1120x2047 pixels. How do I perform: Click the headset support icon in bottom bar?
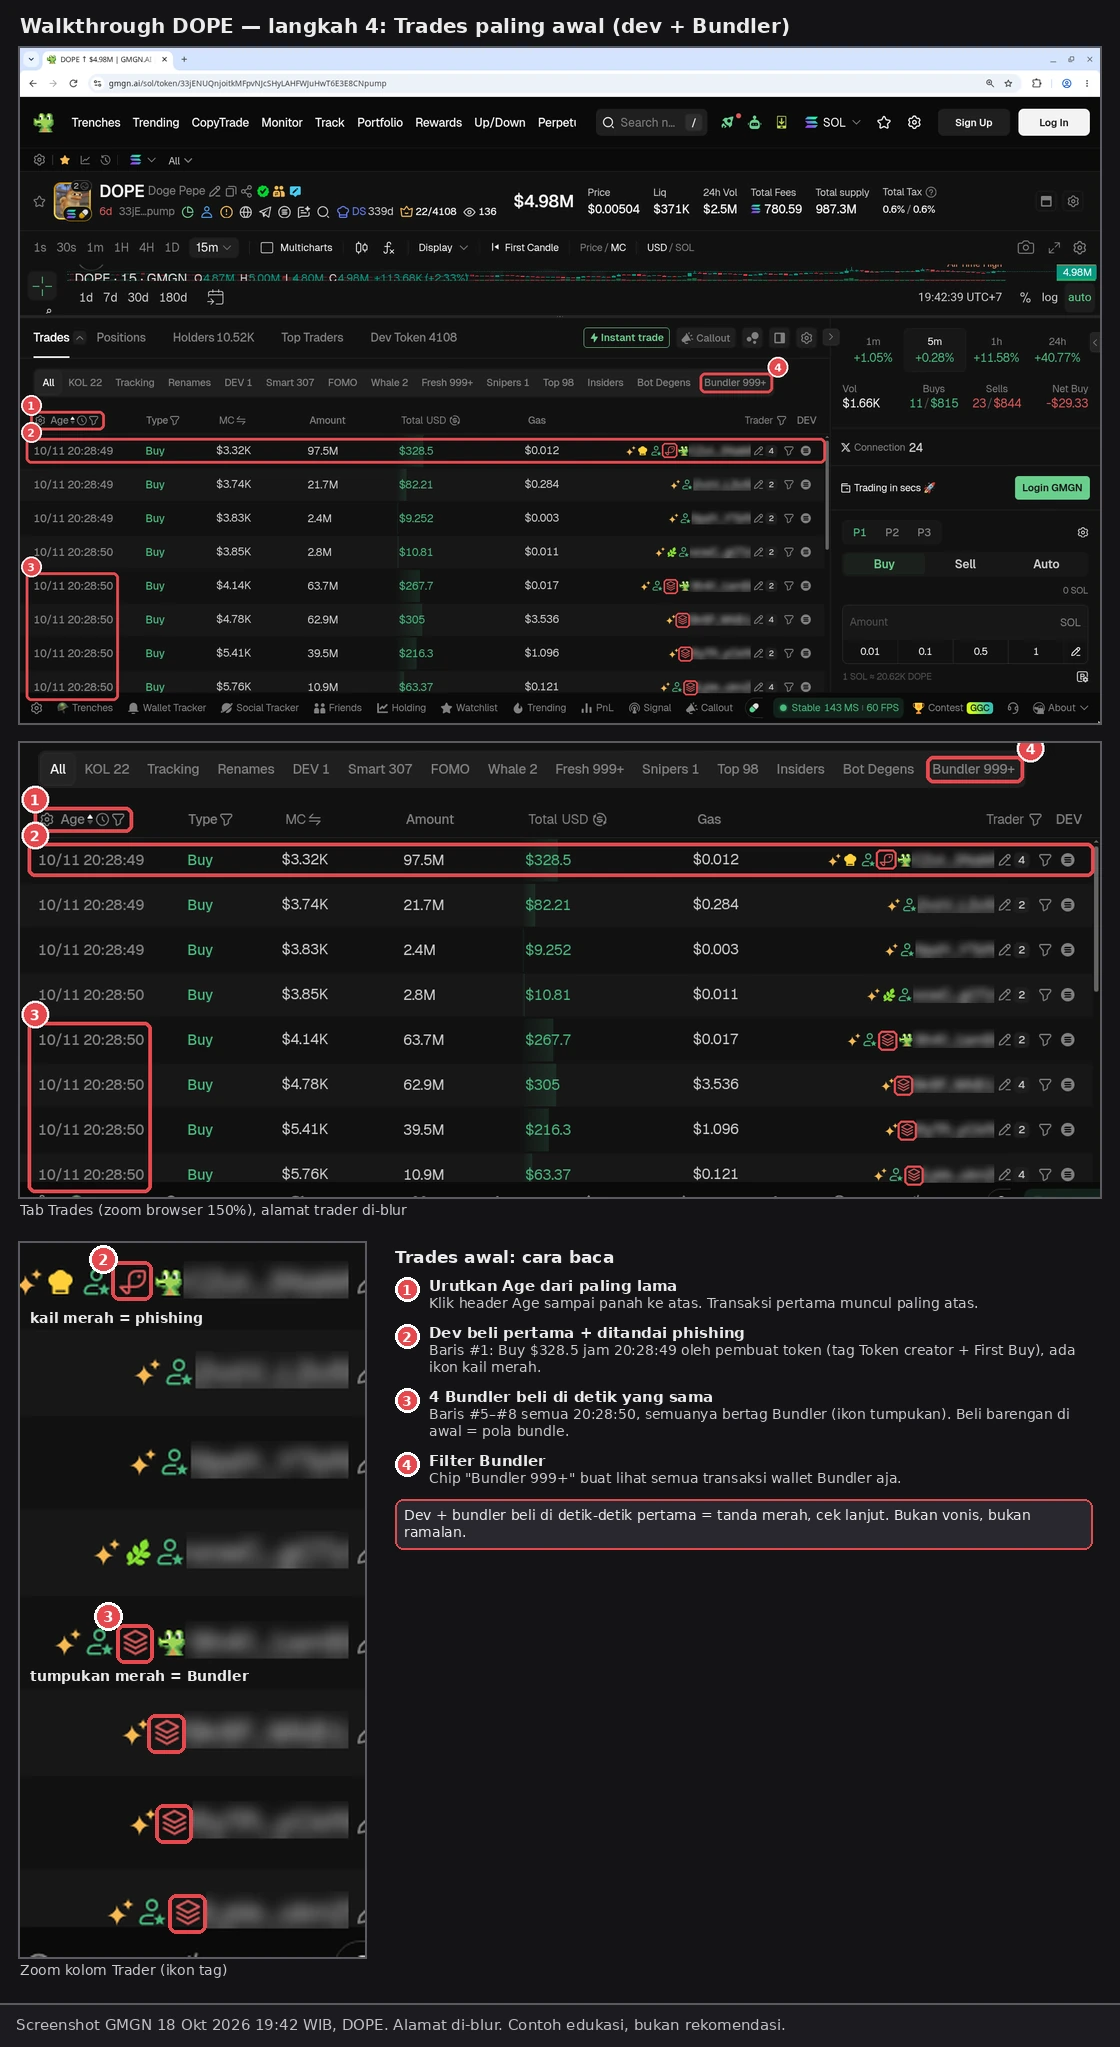pyautogui.click(x=1013, y=708)
